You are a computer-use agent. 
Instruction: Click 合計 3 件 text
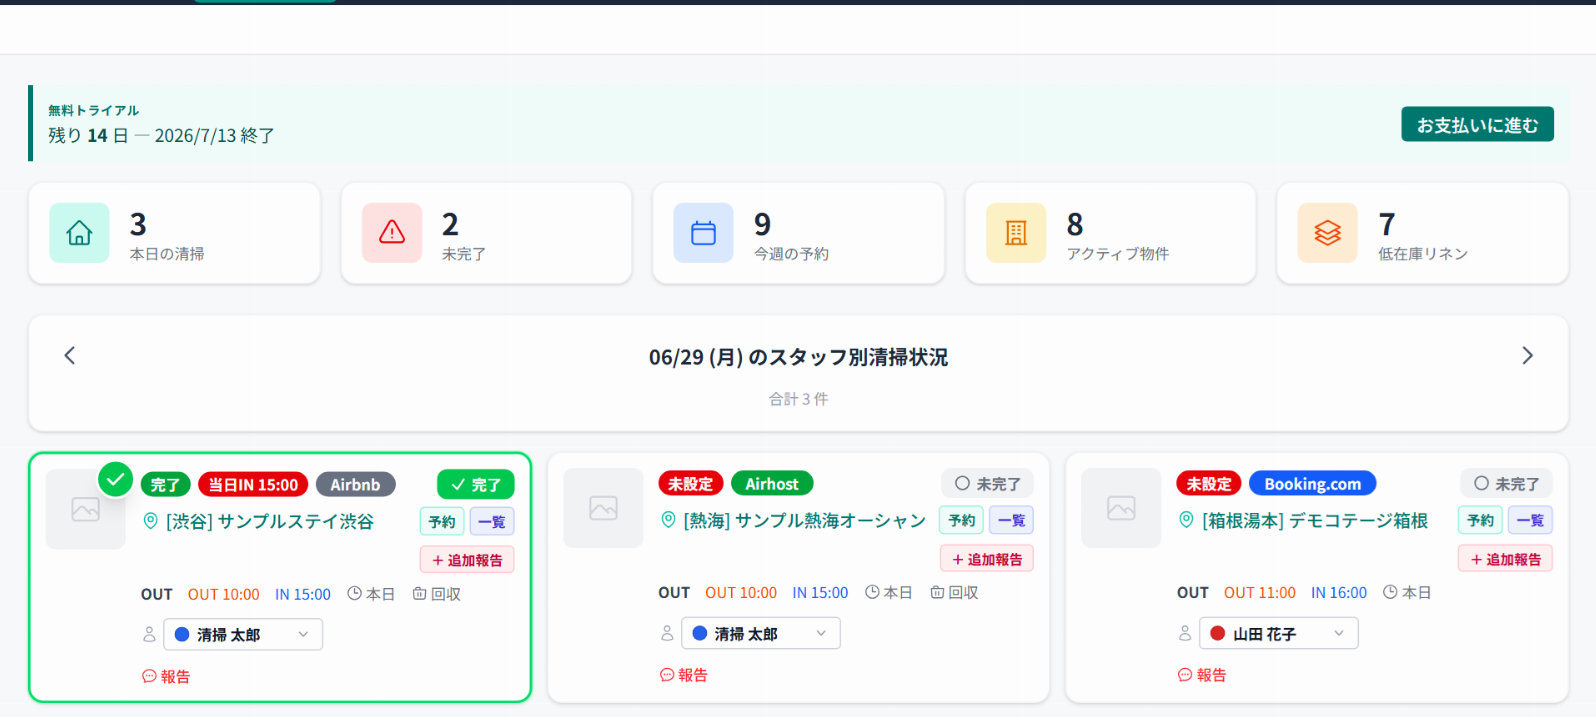pos(798,399)
